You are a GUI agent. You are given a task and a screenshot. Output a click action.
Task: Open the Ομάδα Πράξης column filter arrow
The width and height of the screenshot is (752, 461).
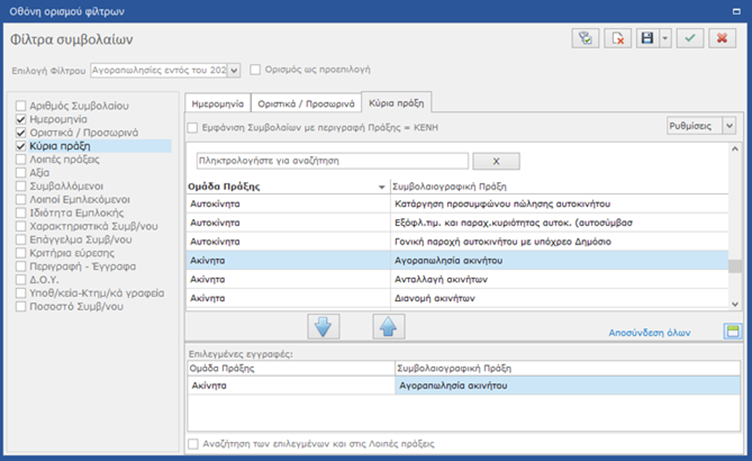coord(382,187)
